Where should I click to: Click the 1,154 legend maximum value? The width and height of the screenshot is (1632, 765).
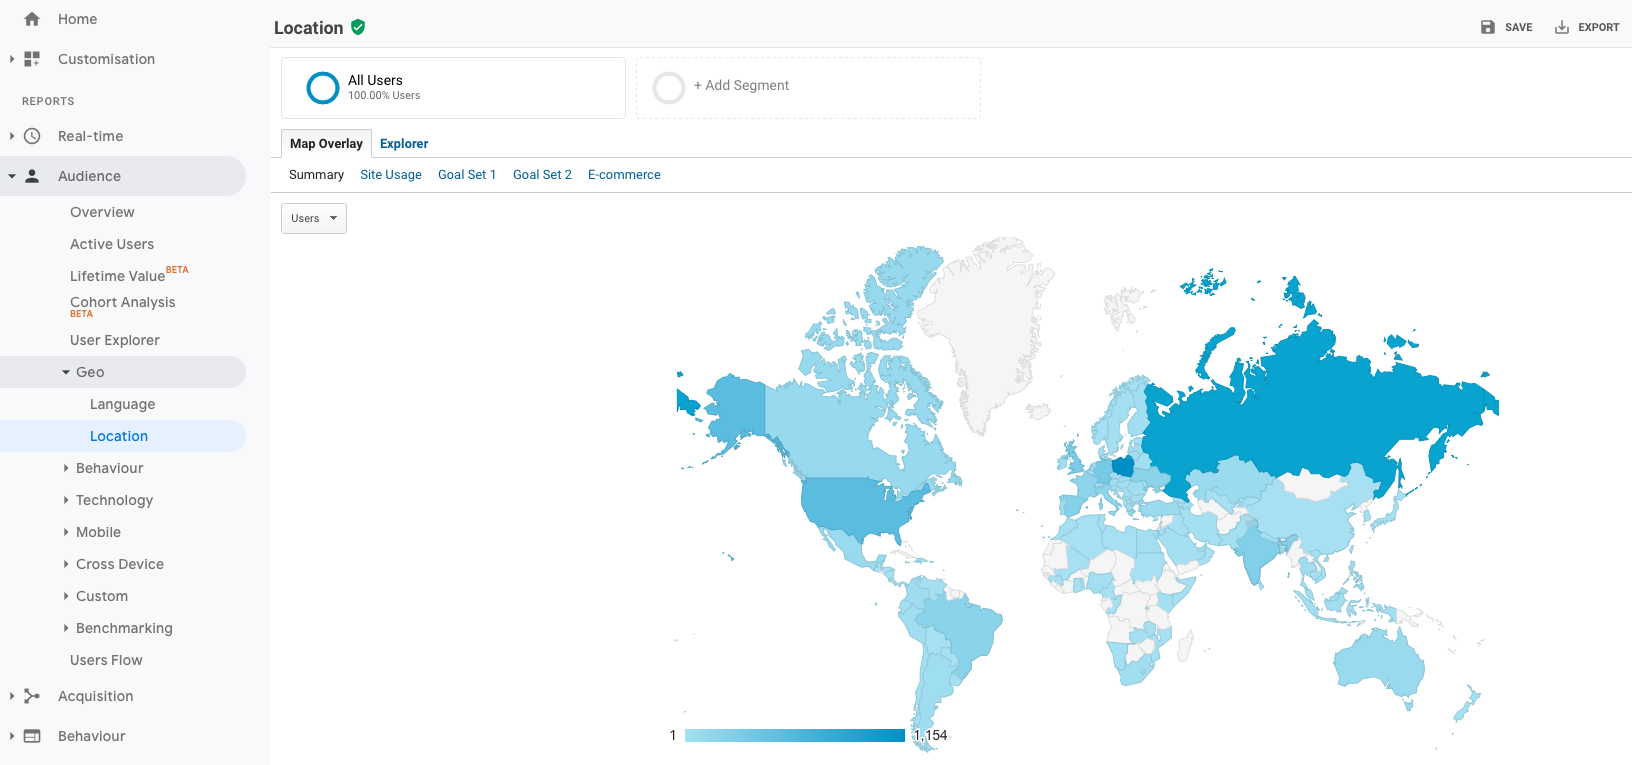tap(930, 735)
